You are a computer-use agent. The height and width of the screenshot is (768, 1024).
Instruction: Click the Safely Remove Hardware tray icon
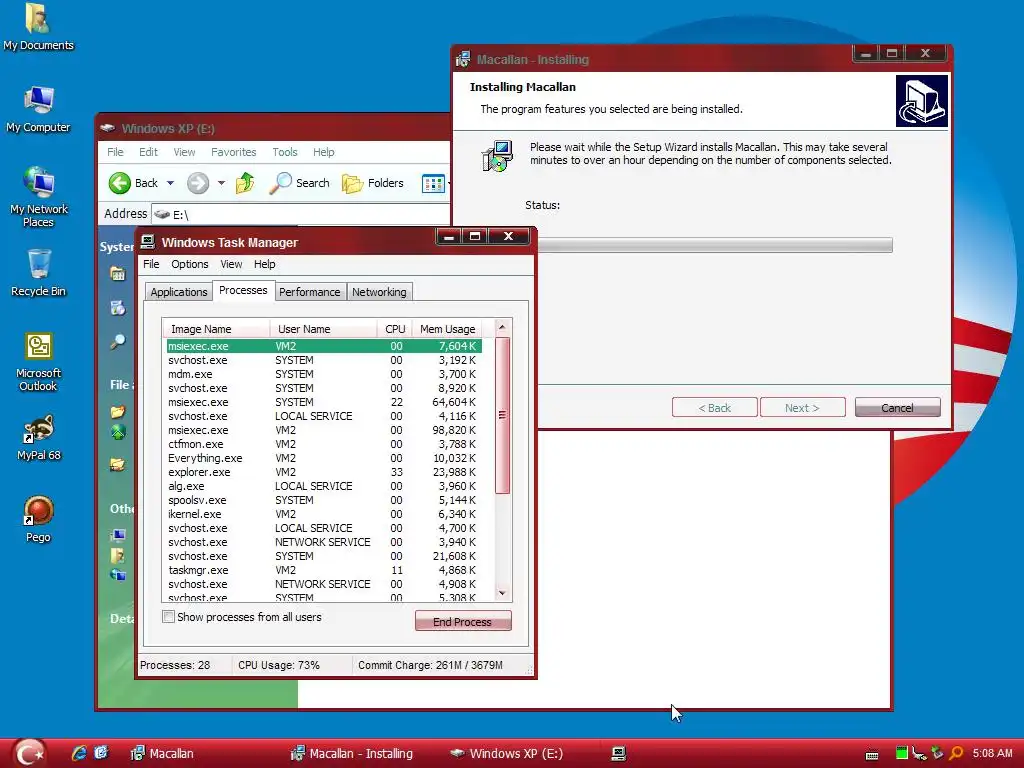(938, 753)
